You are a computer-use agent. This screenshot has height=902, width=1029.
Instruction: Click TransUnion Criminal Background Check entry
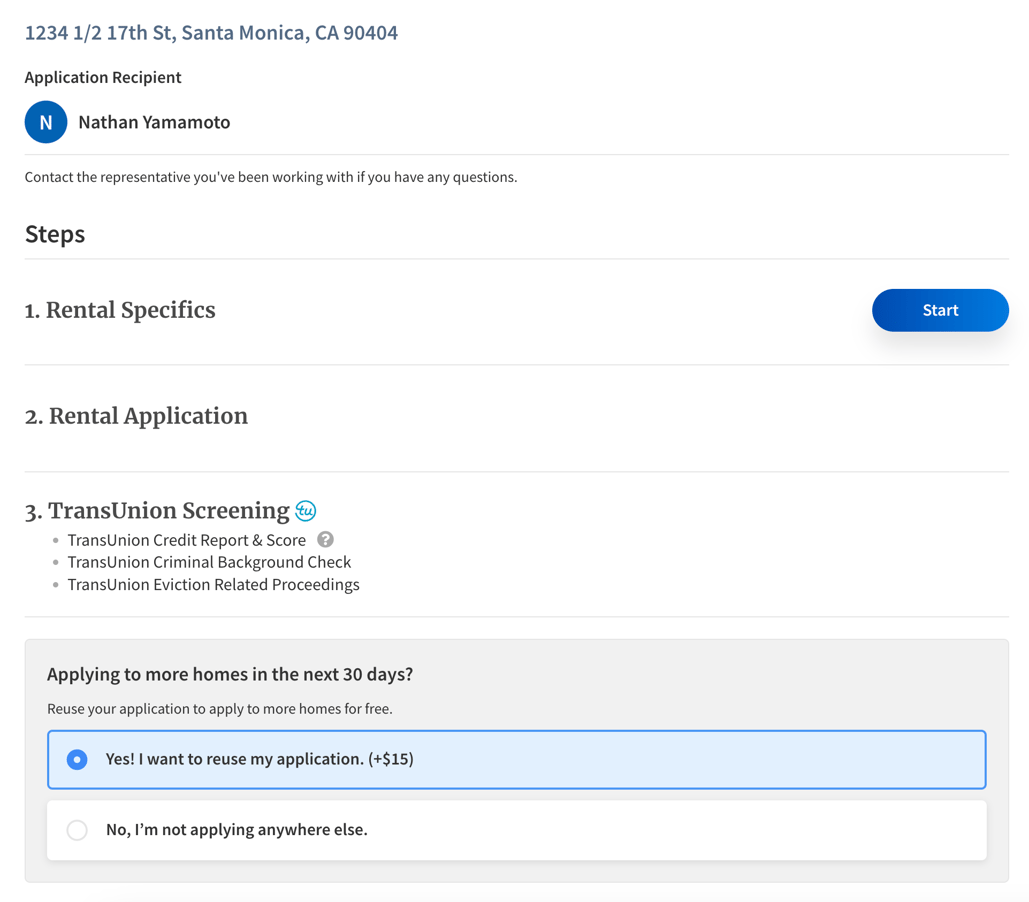[x=209, y=562]
